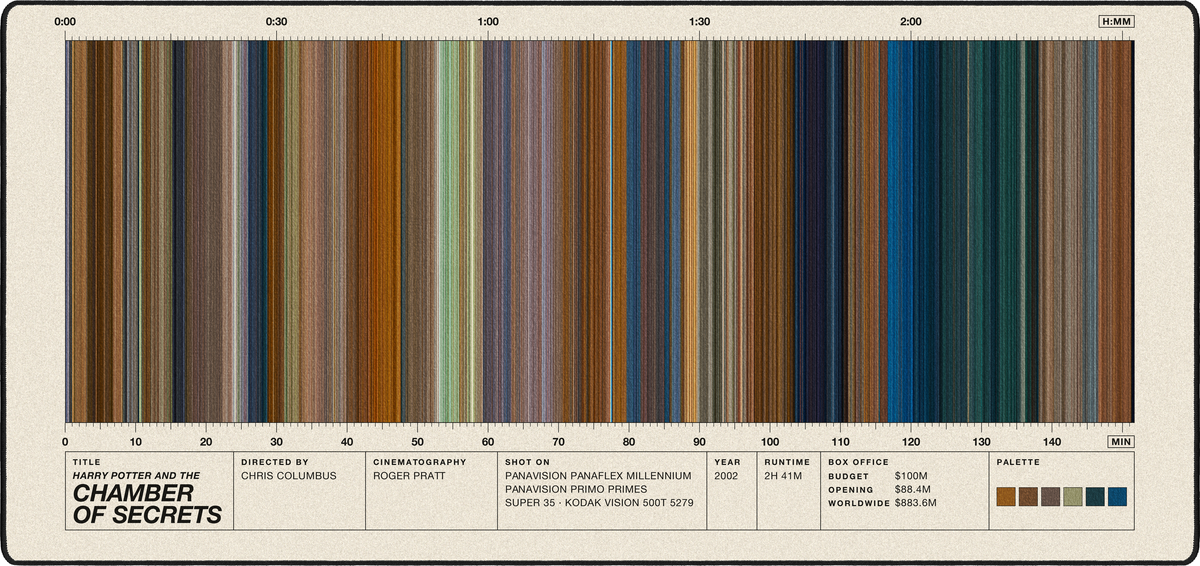Viewport: 1200px width, 566px height.
Task: Select the $88.4M opening value
Action: pos(914,490)
